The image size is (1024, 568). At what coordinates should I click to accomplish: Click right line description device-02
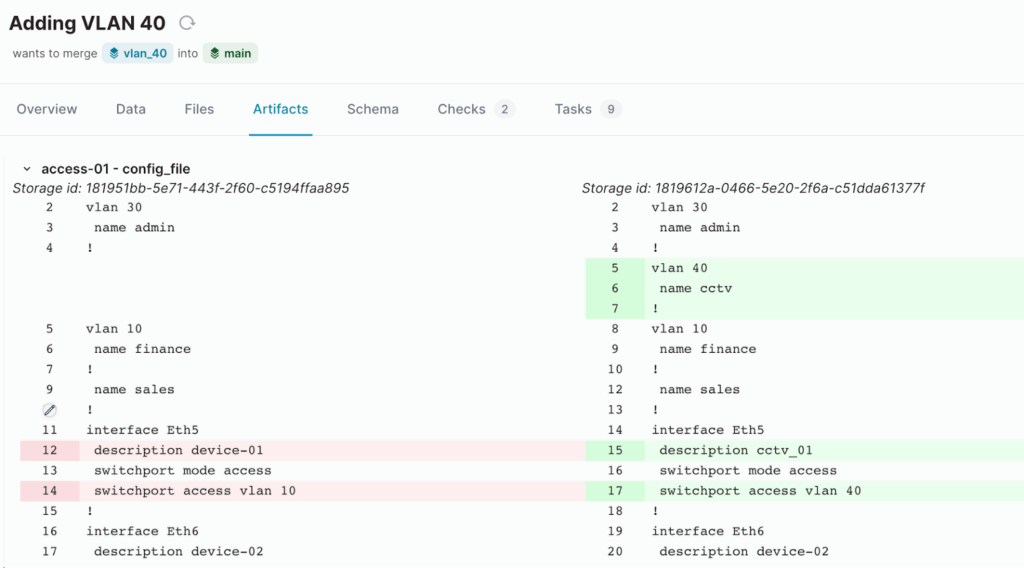(x=744, y=552)
